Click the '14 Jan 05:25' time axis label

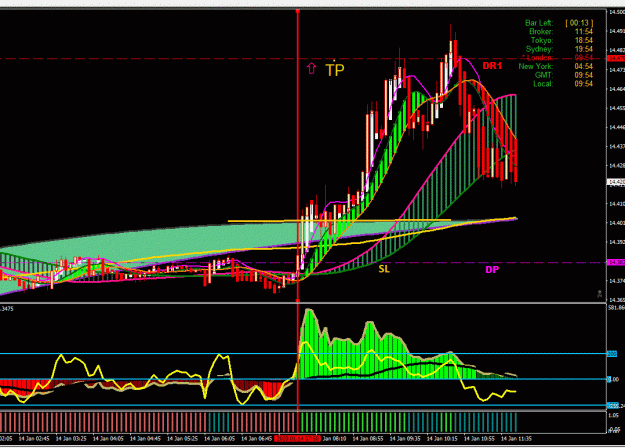coord(182,438)
